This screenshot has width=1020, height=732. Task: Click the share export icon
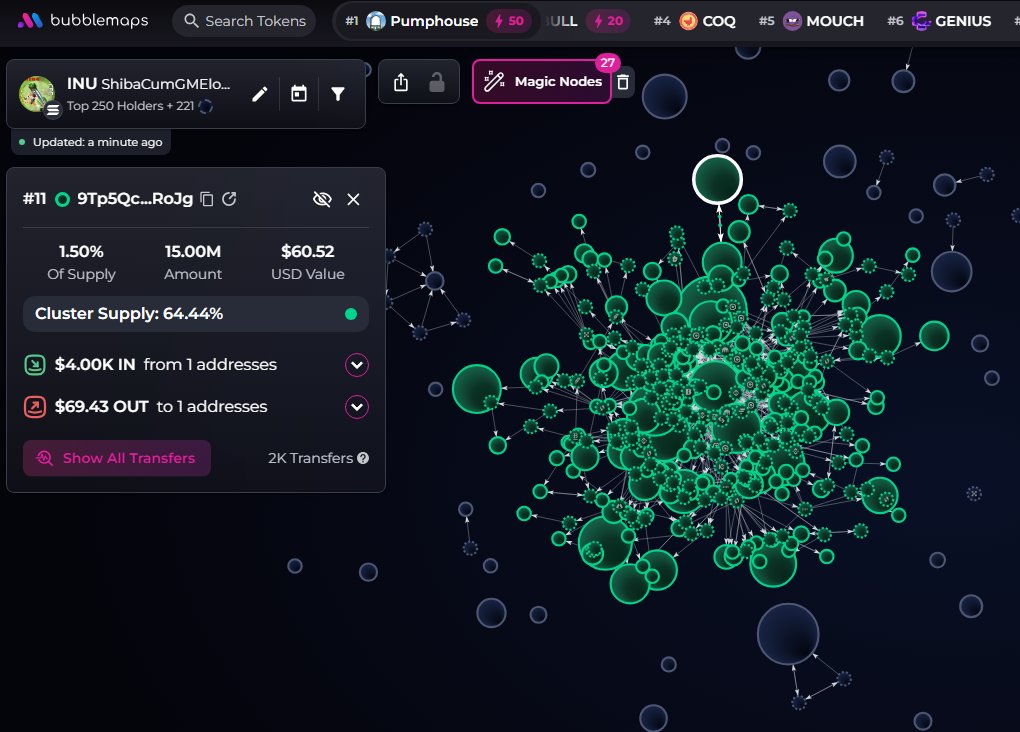coord(401,82)
